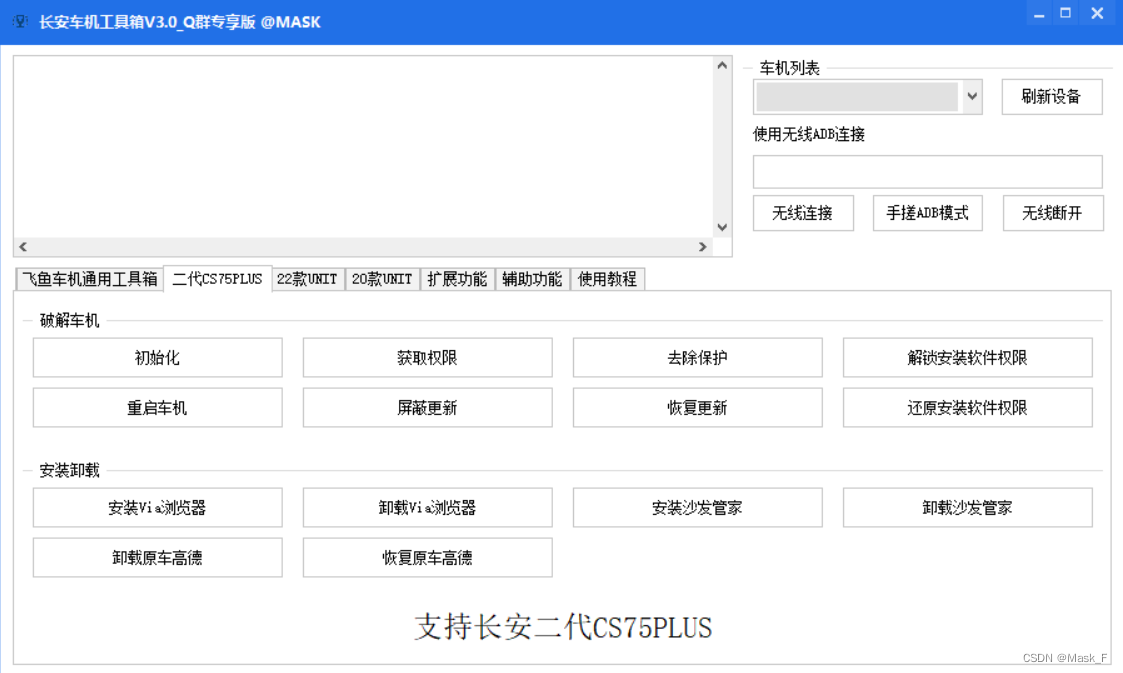This screenshot has height=673, width=1123.
Task: Click the 屏蔽更新 button
Action: 428,407
